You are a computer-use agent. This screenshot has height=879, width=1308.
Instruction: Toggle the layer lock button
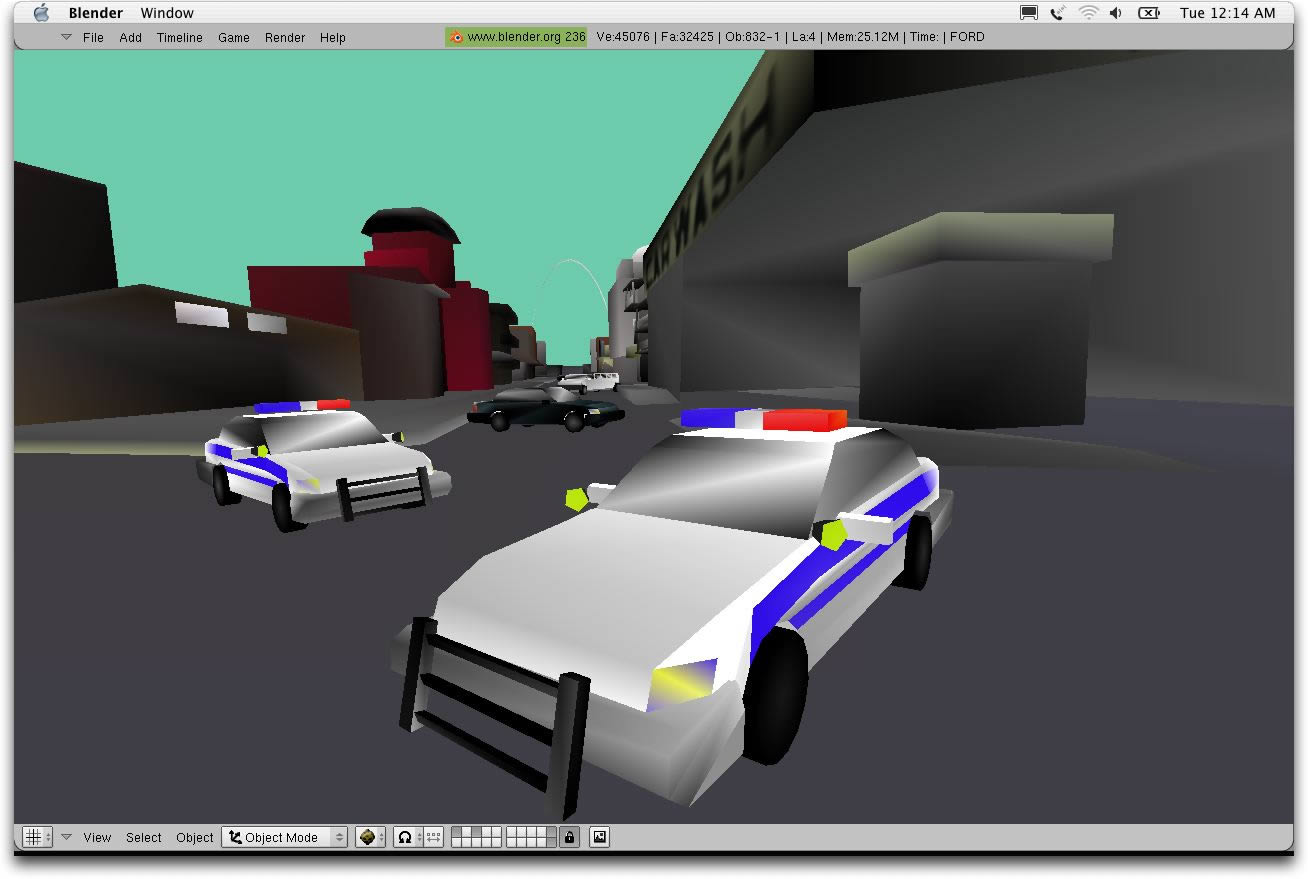pos(569,837)
